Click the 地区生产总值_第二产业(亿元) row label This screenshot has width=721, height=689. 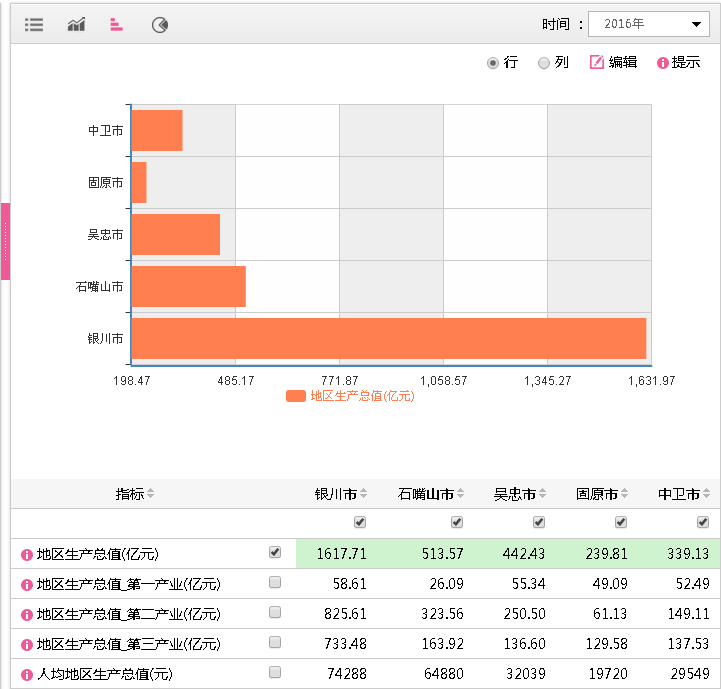point(129,614)
